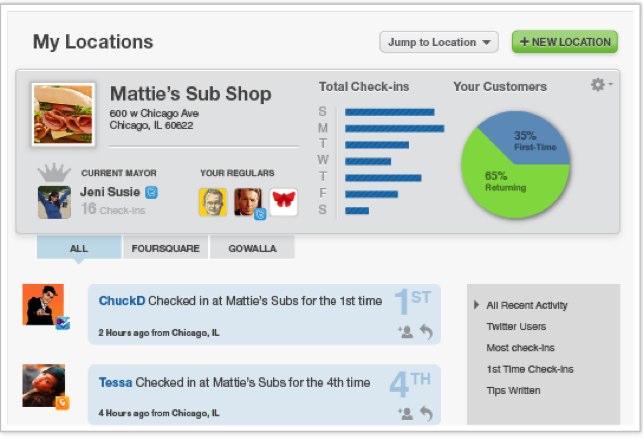This screenshot has height=446, width=643.
Task: Select the ALL activity tab
Action: (x=79, y=248)
